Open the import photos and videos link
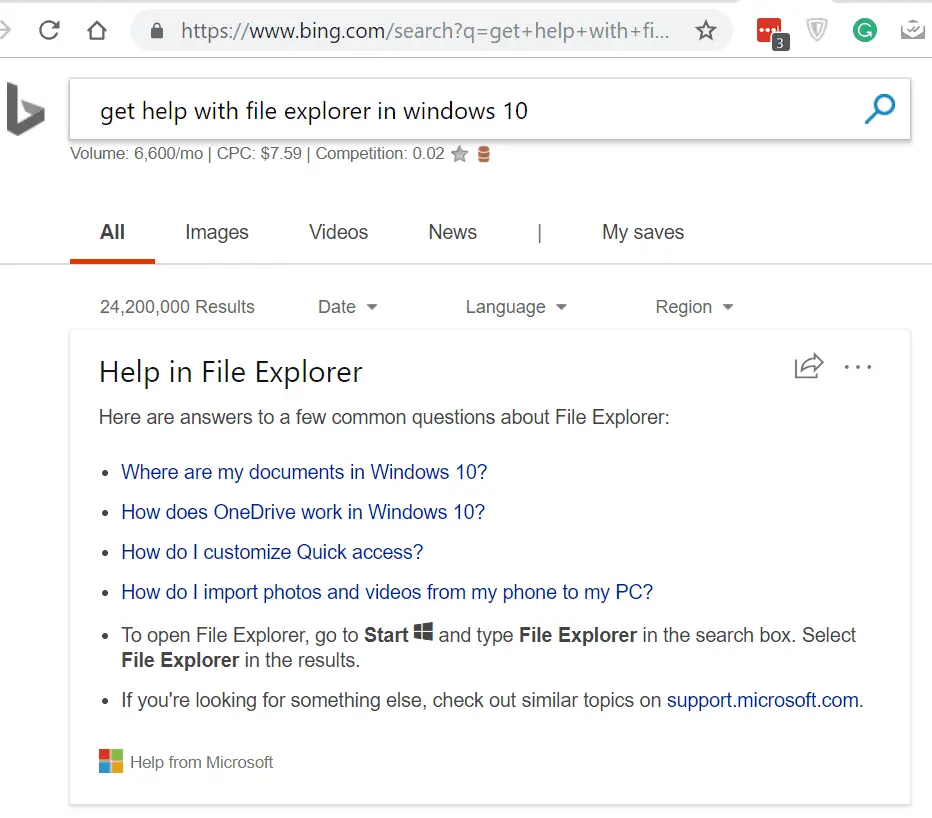Viewport: 932px width, 818px height. pos(387,592)
